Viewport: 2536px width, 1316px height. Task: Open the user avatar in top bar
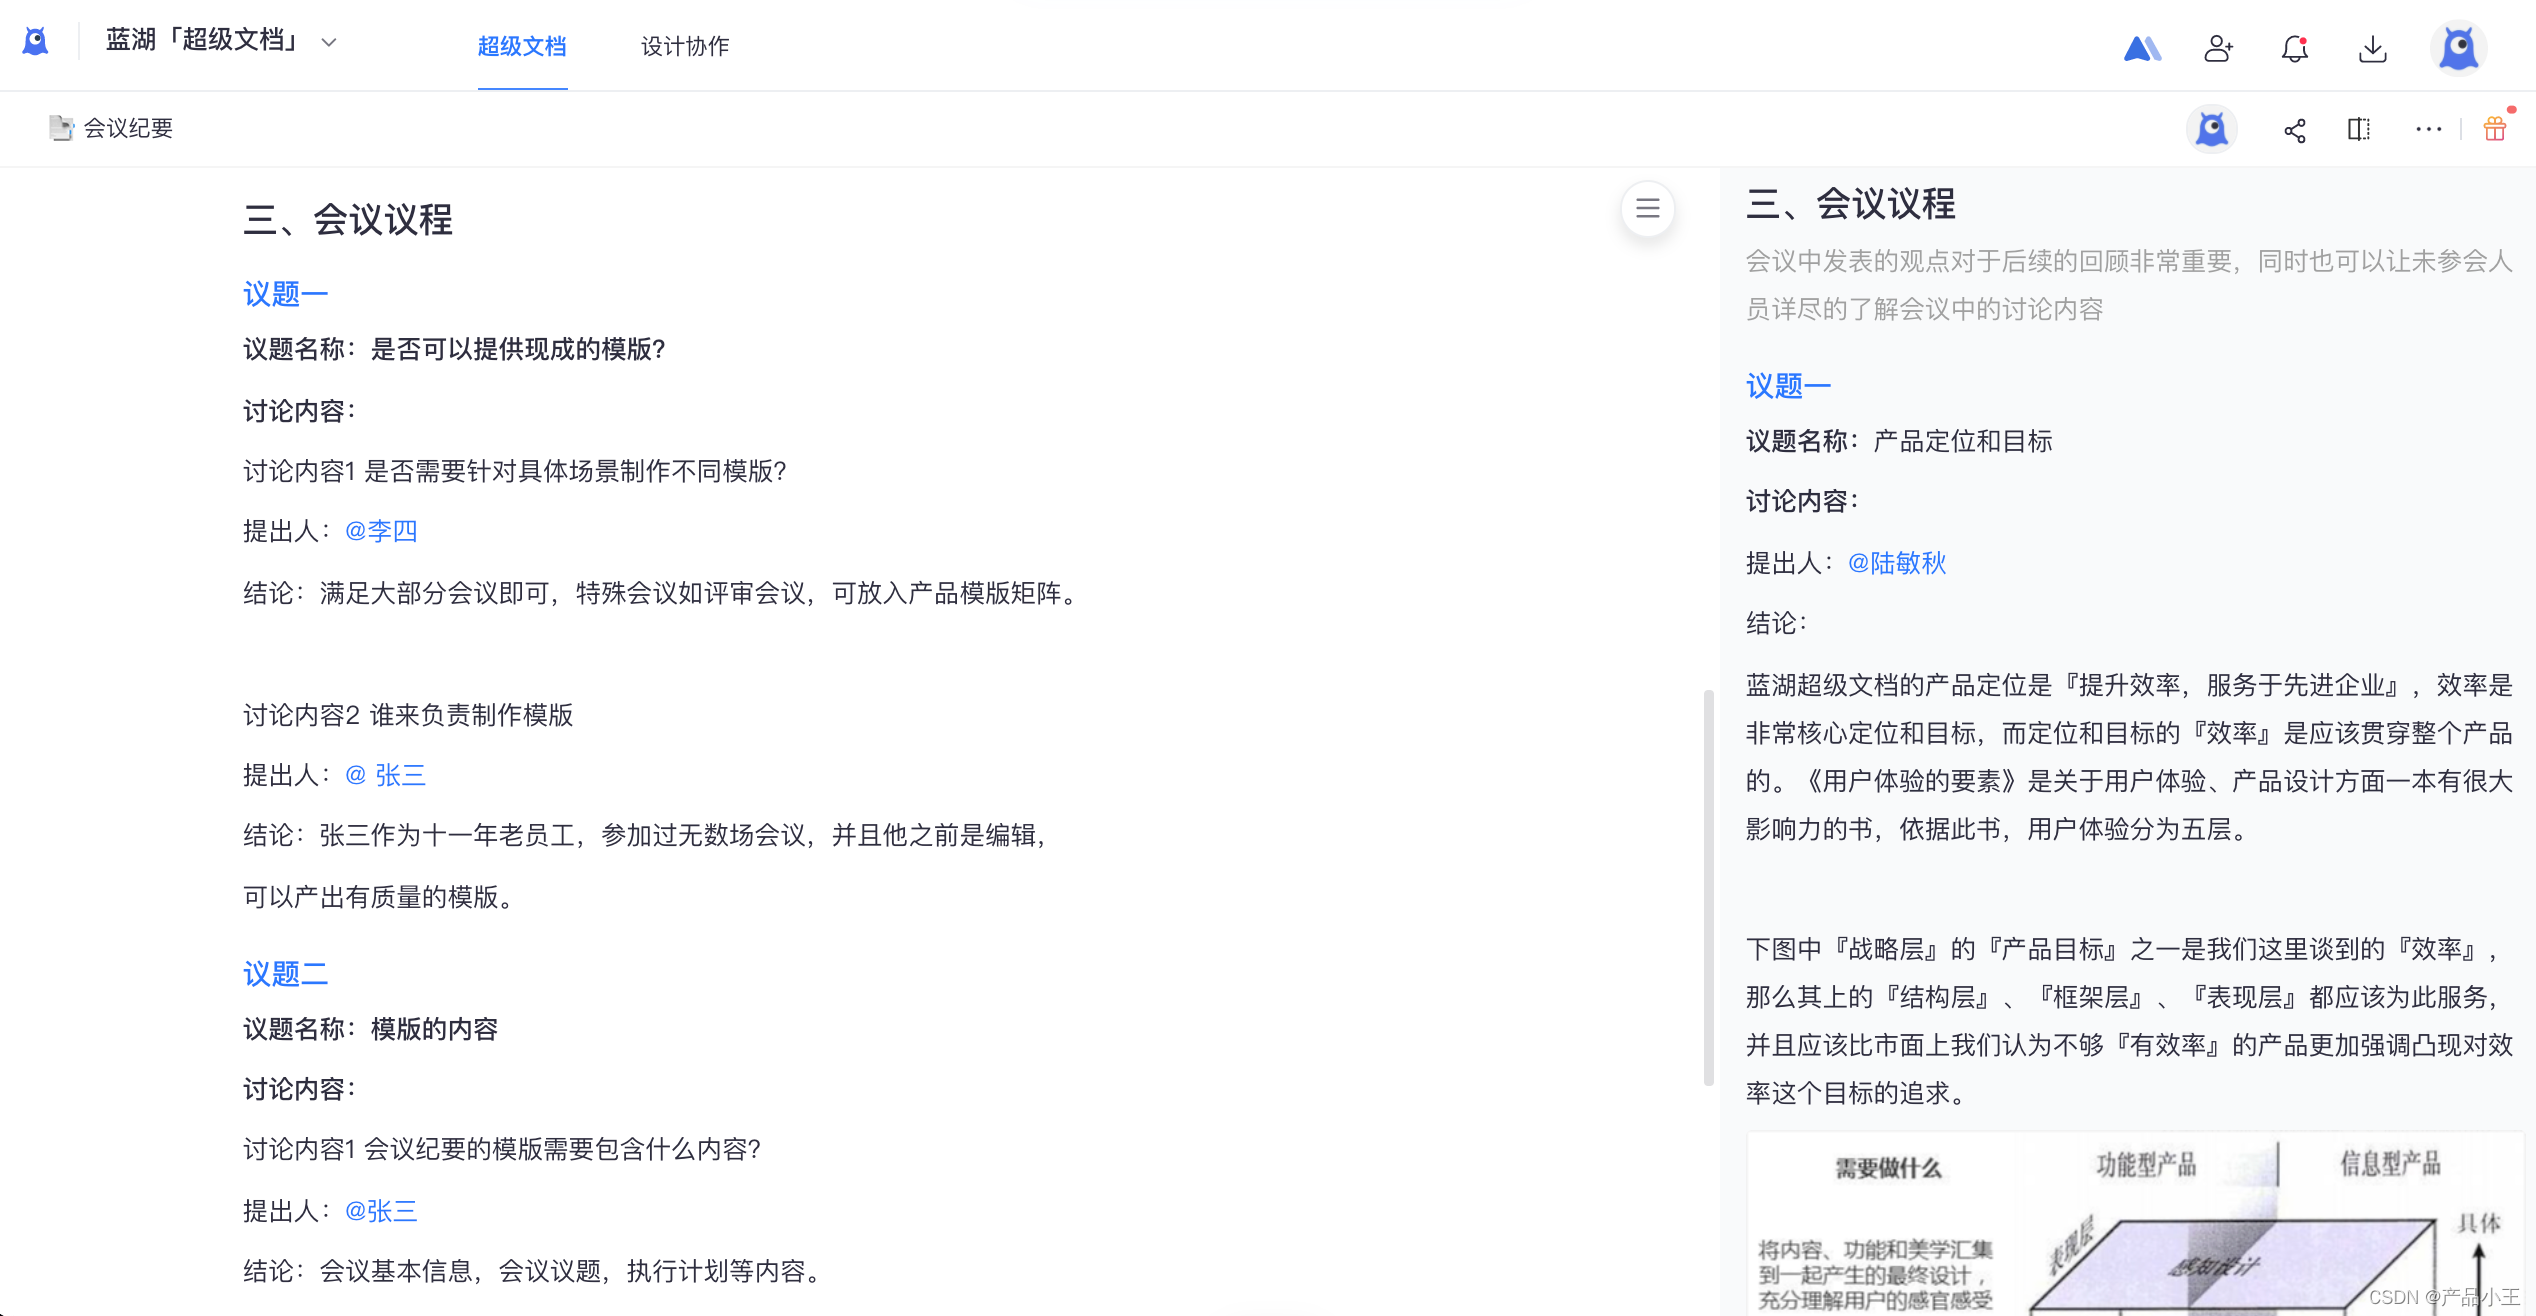pyautogui.click(x=2458, y=48)
